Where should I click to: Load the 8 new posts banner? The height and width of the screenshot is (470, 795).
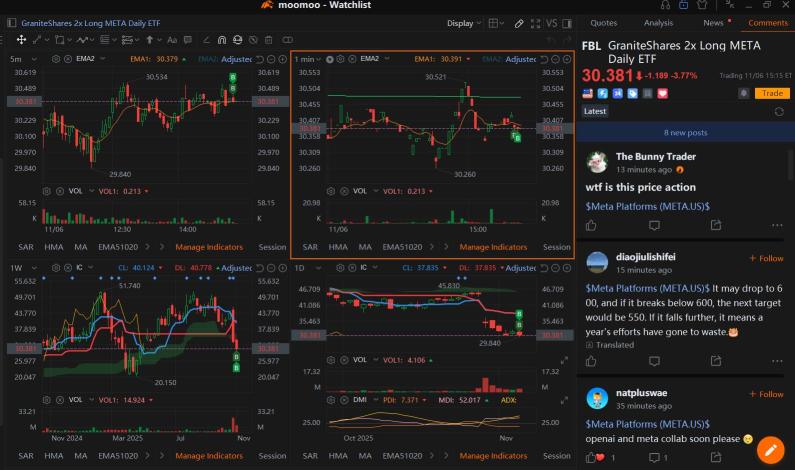[x=685, y=132]
